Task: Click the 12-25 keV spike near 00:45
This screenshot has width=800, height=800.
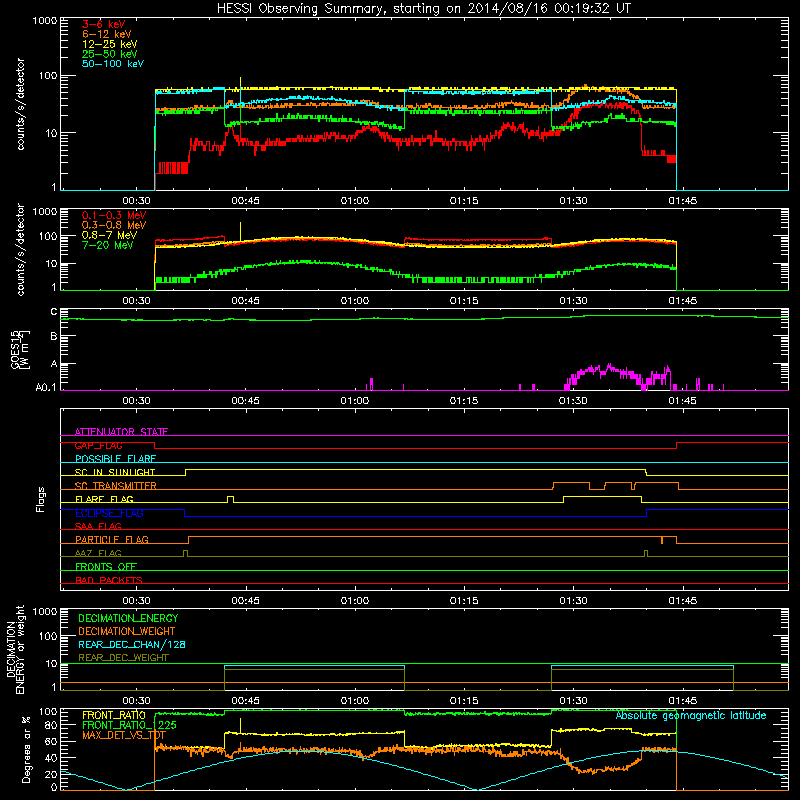Action: tap(240, 83)
